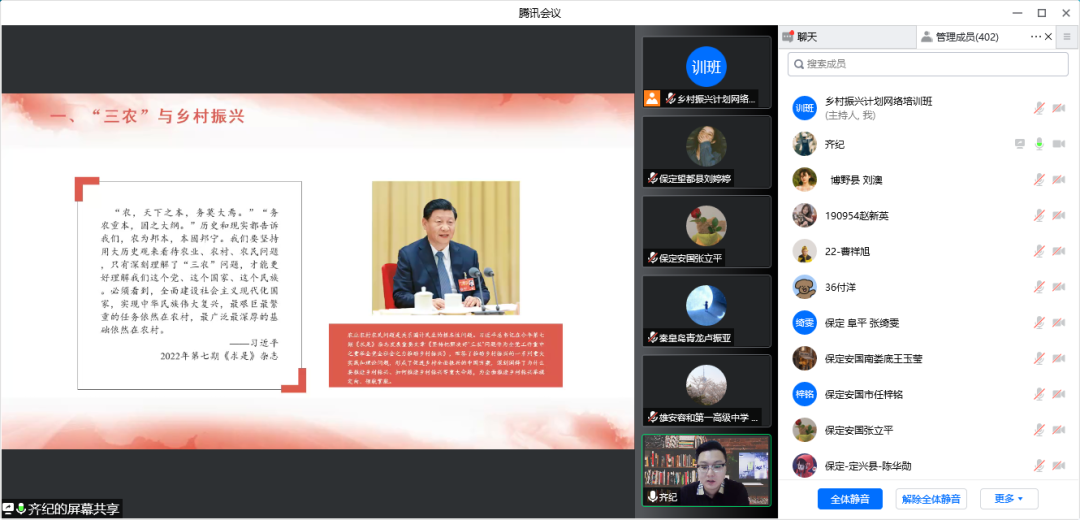This screenshot has width=1080, height=520.
Task: Select 保定 阜平 张绮雯 in member list
Action: [861, 323]
